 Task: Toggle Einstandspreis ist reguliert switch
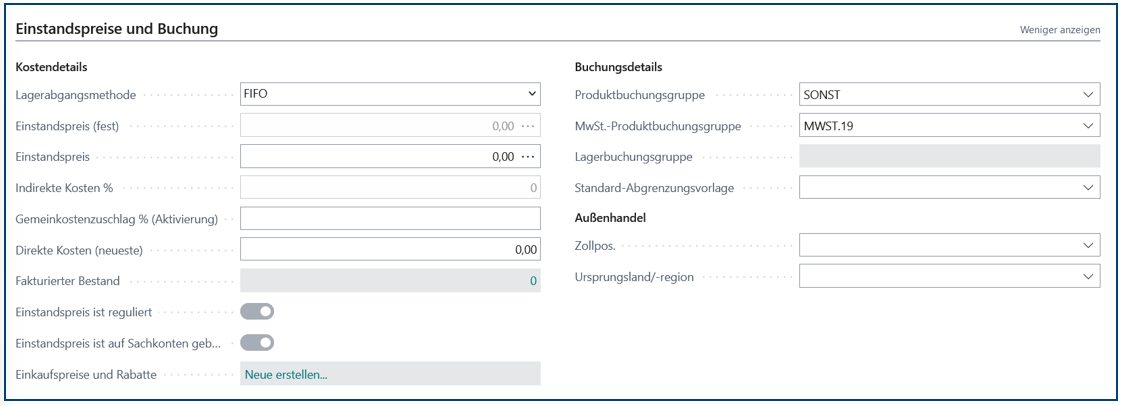[x=257, y=311]
